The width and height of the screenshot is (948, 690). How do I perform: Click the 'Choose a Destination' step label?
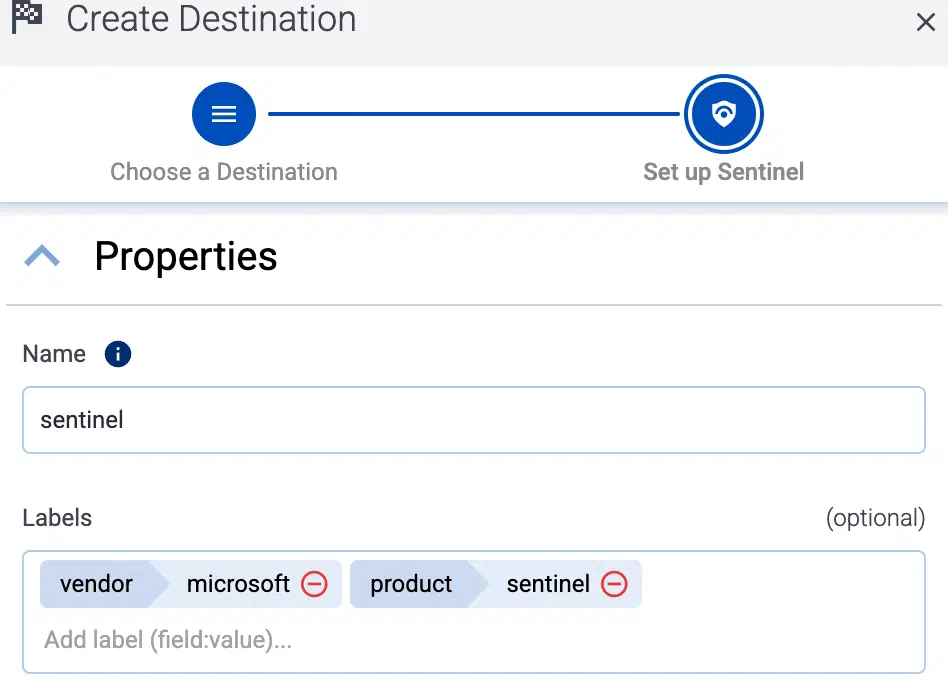coord(224,172)
